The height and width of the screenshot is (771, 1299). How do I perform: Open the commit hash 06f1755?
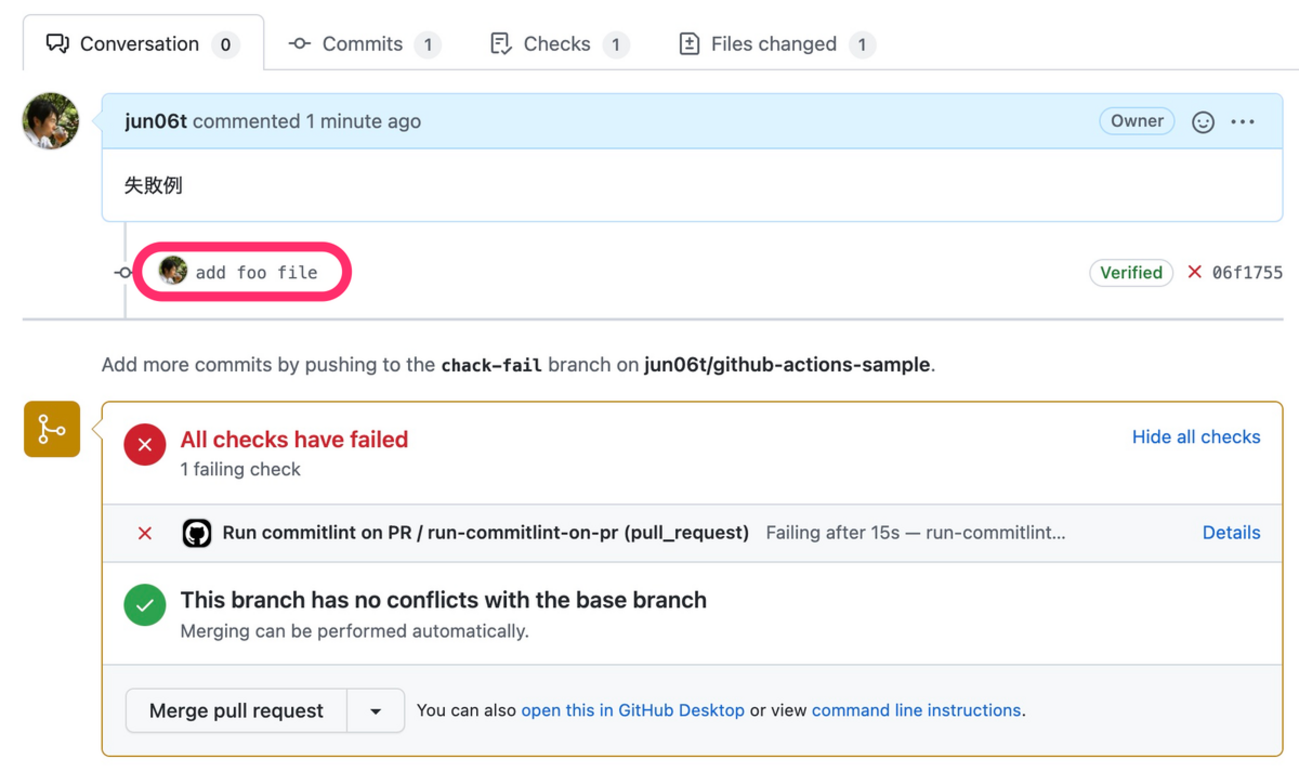(x=1248, y=272)
